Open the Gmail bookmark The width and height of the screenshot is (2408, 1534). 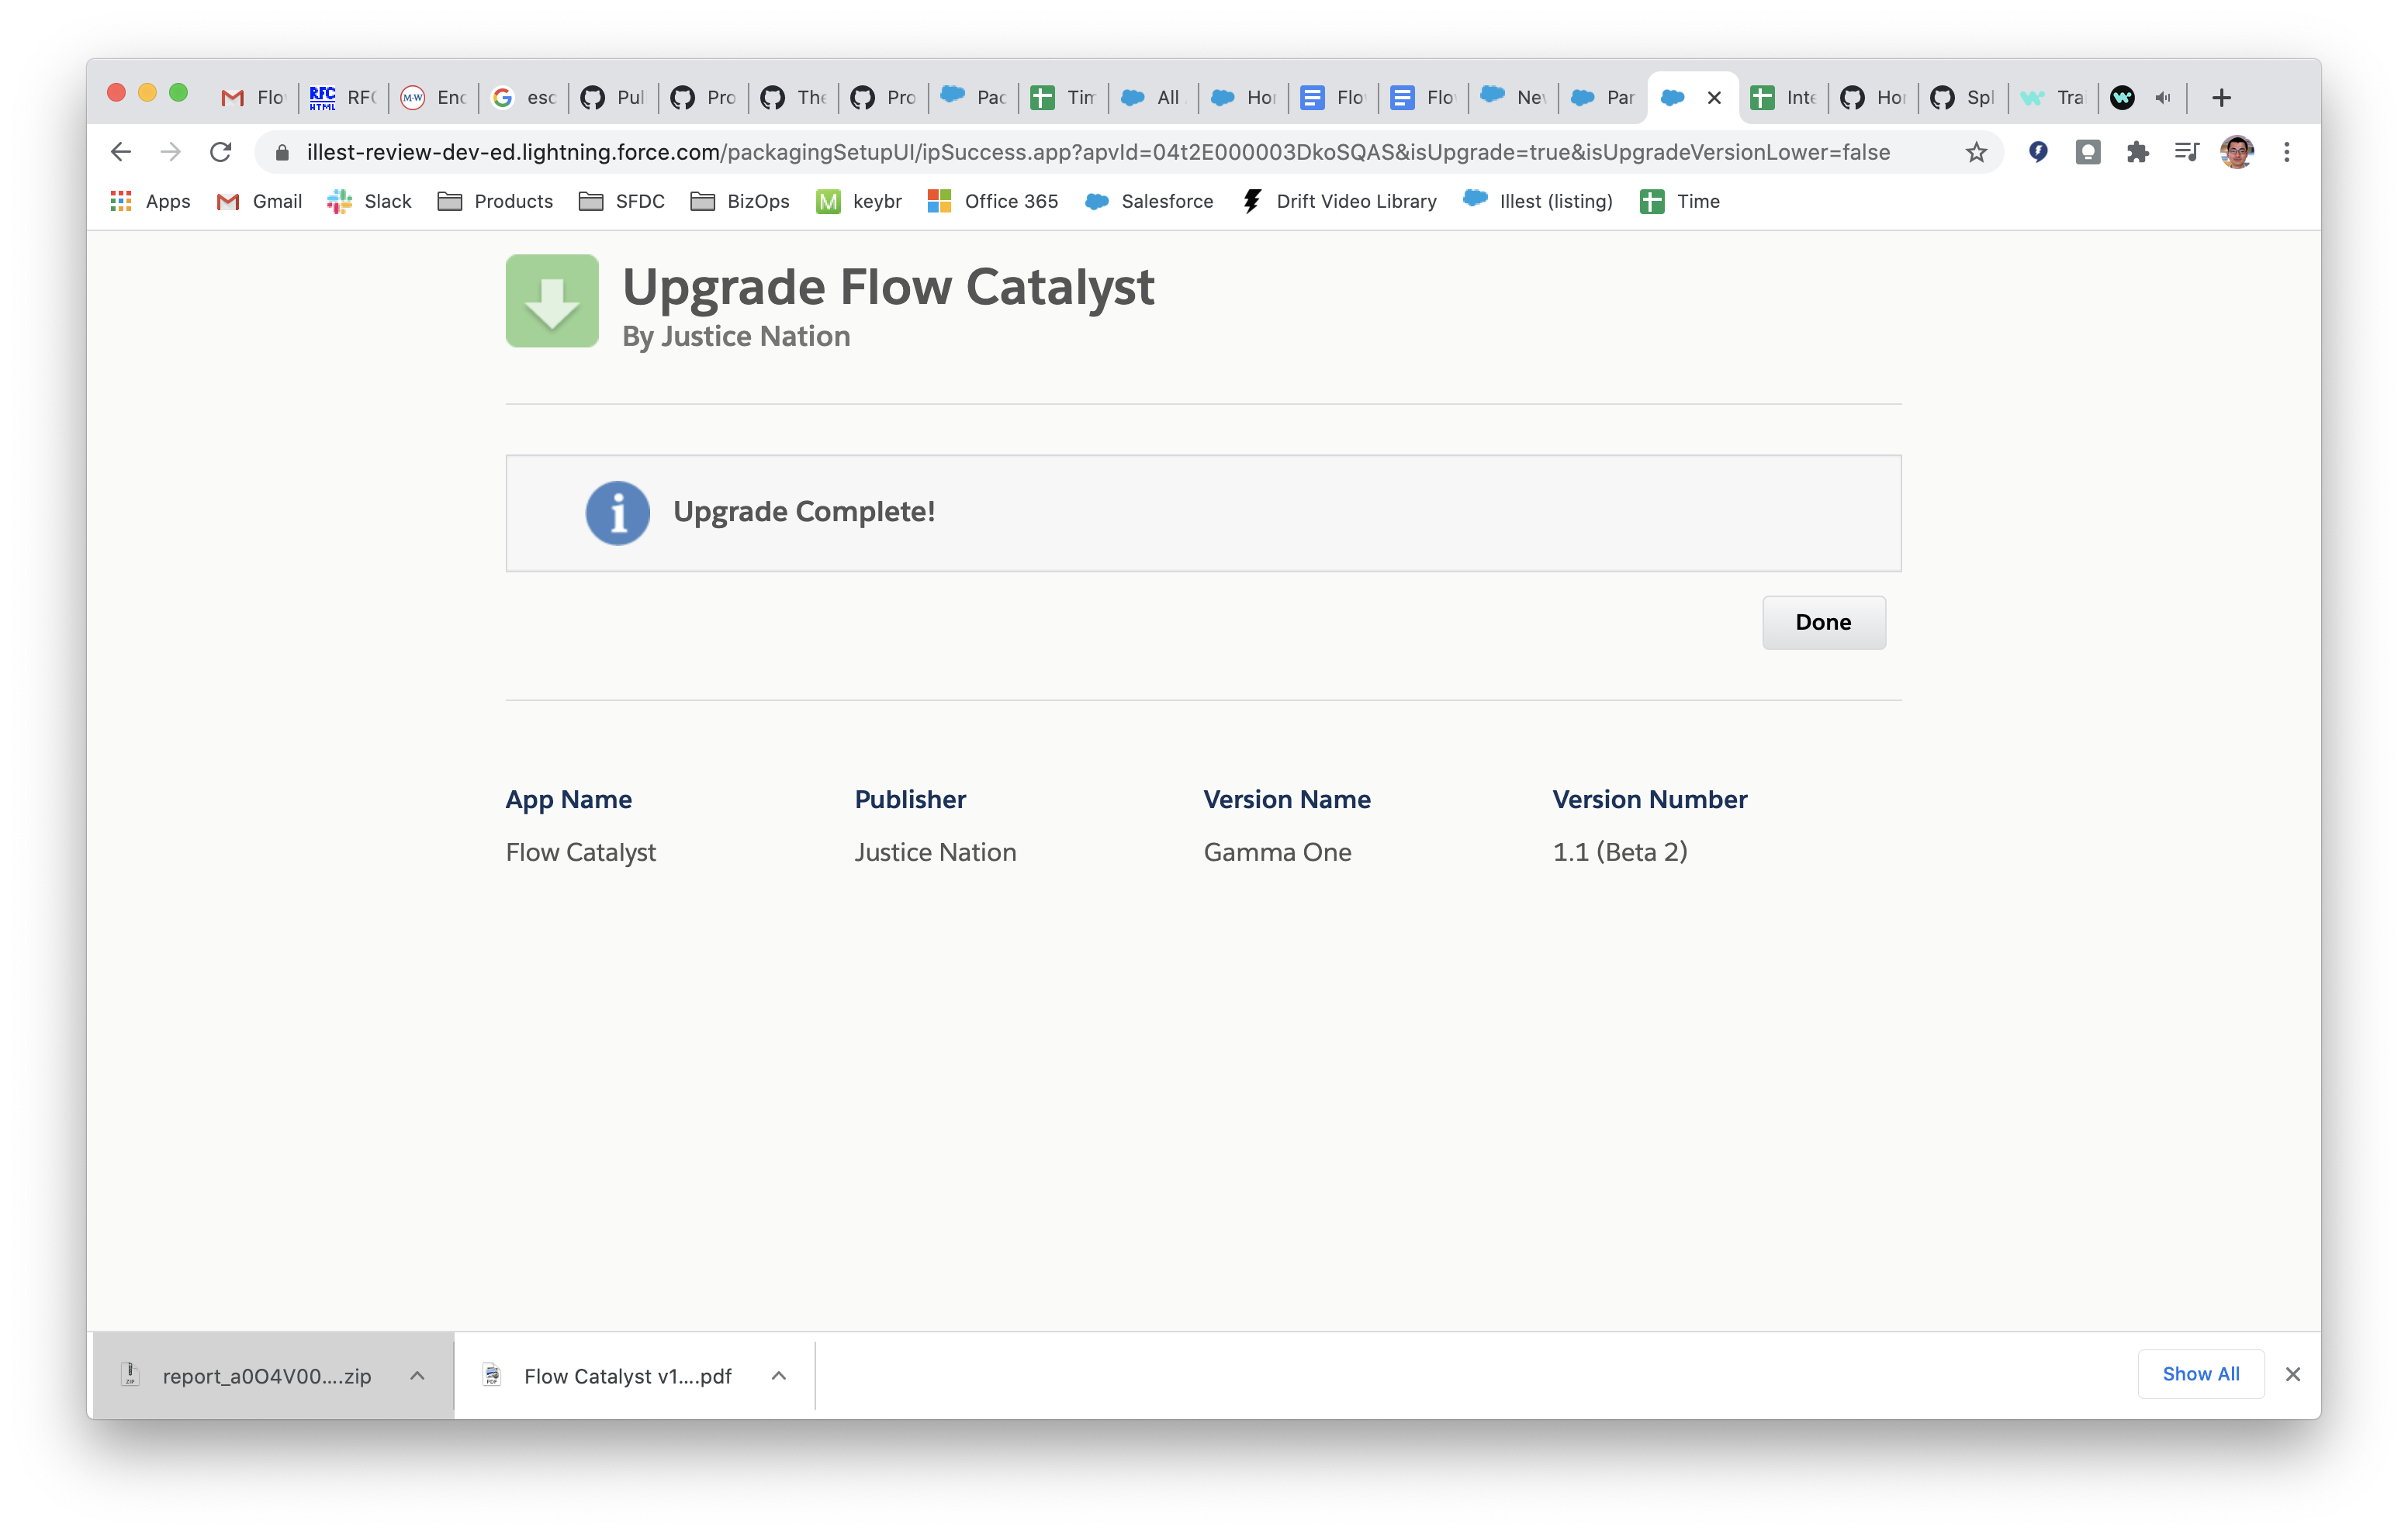click(260, 201)
